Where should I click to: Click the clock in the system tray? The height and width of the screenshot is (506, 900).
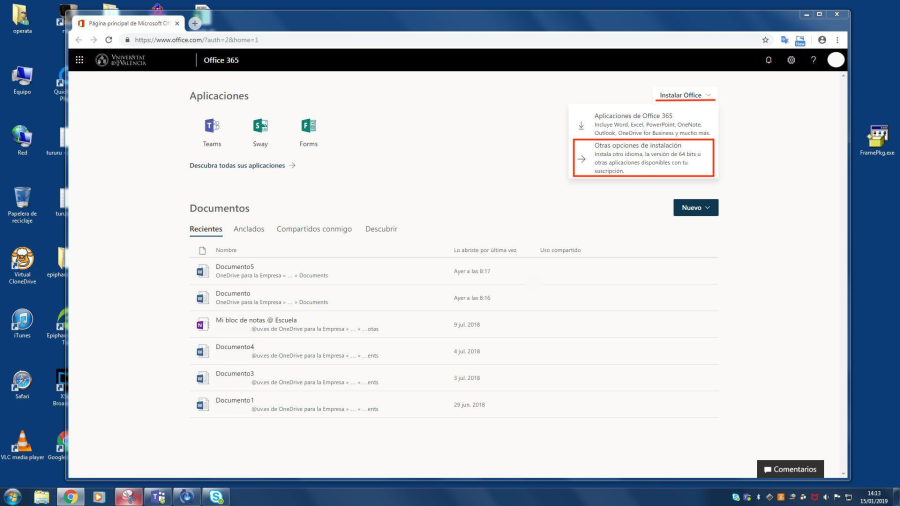pos(874,497)
